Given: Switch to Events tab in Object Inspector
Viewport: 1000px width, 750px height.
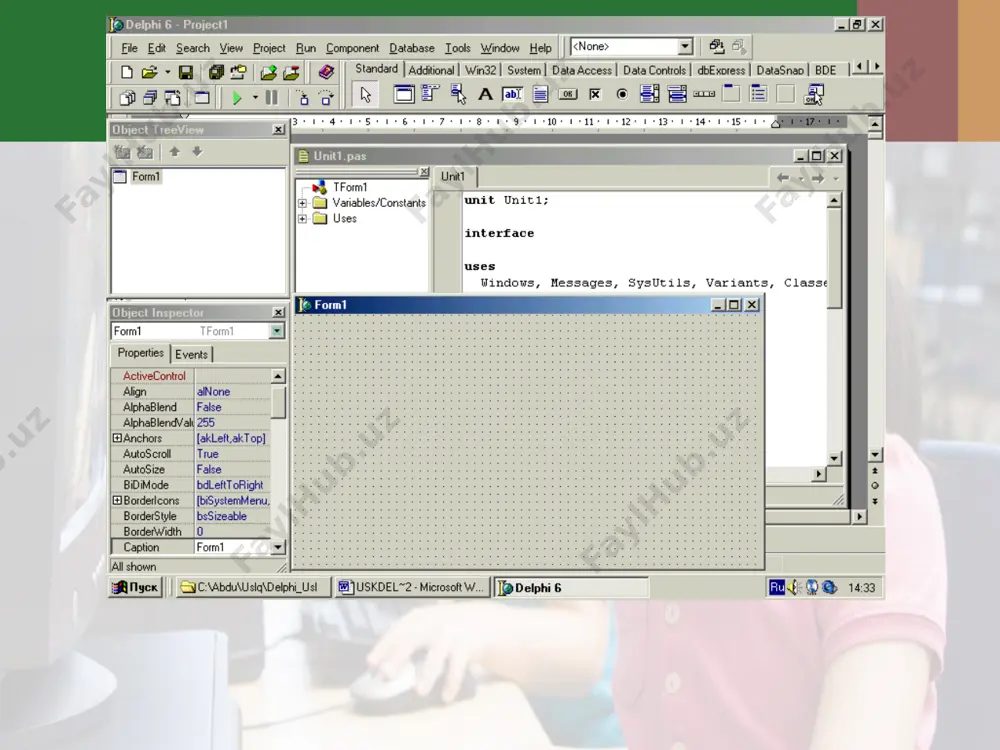Looking at the screenshot, I should click(x=191, y=355).
